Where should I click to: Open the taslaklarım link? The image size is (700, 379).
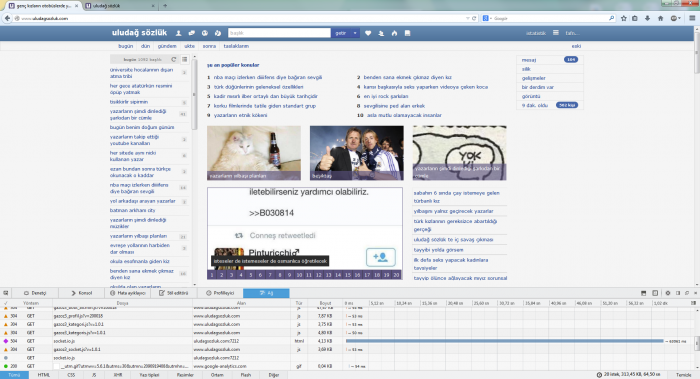[x=236, y=46]
